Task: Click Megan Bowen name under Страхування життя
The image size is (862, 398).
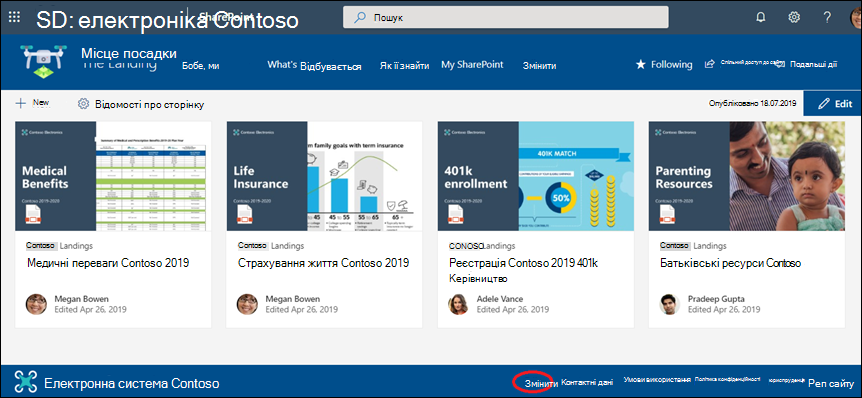Action: [292, 299]
